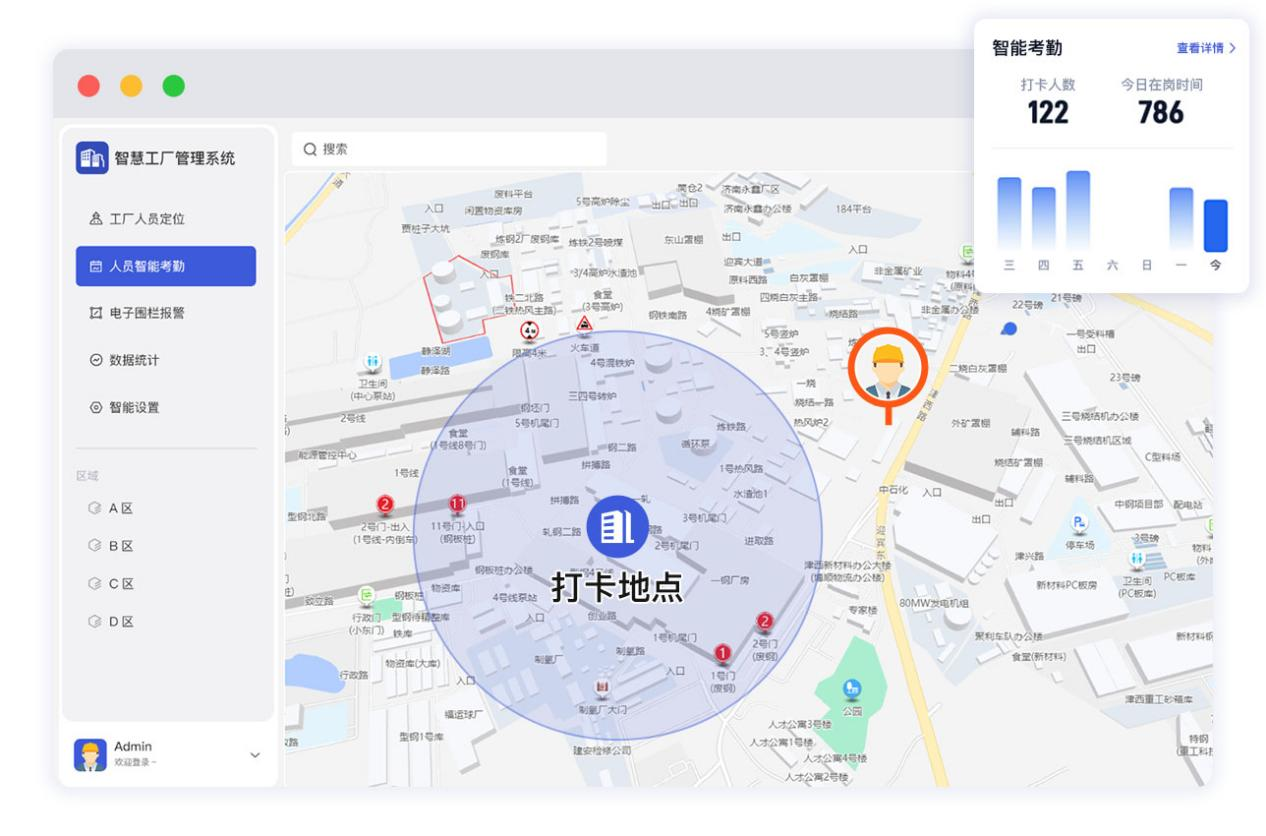Click the 限高4米 height limit sign icon
The height and width of the screenshot is (836, 1266).
(530, 331)
